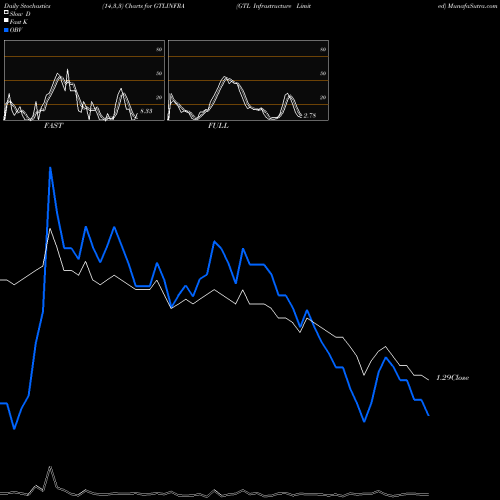This screenshot has height=500, width=500.
Task: Click the 'Fast K' legend label
Action: (19, 22)
